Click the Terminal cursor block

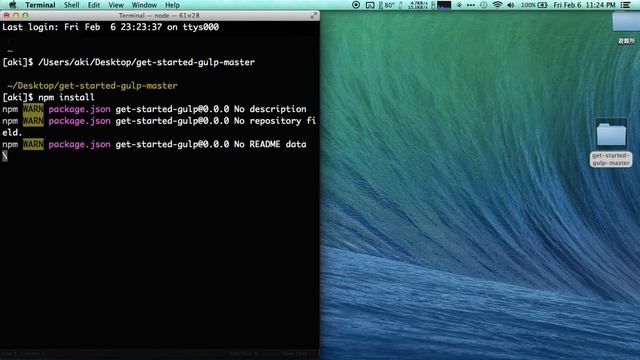pos(5,156)
